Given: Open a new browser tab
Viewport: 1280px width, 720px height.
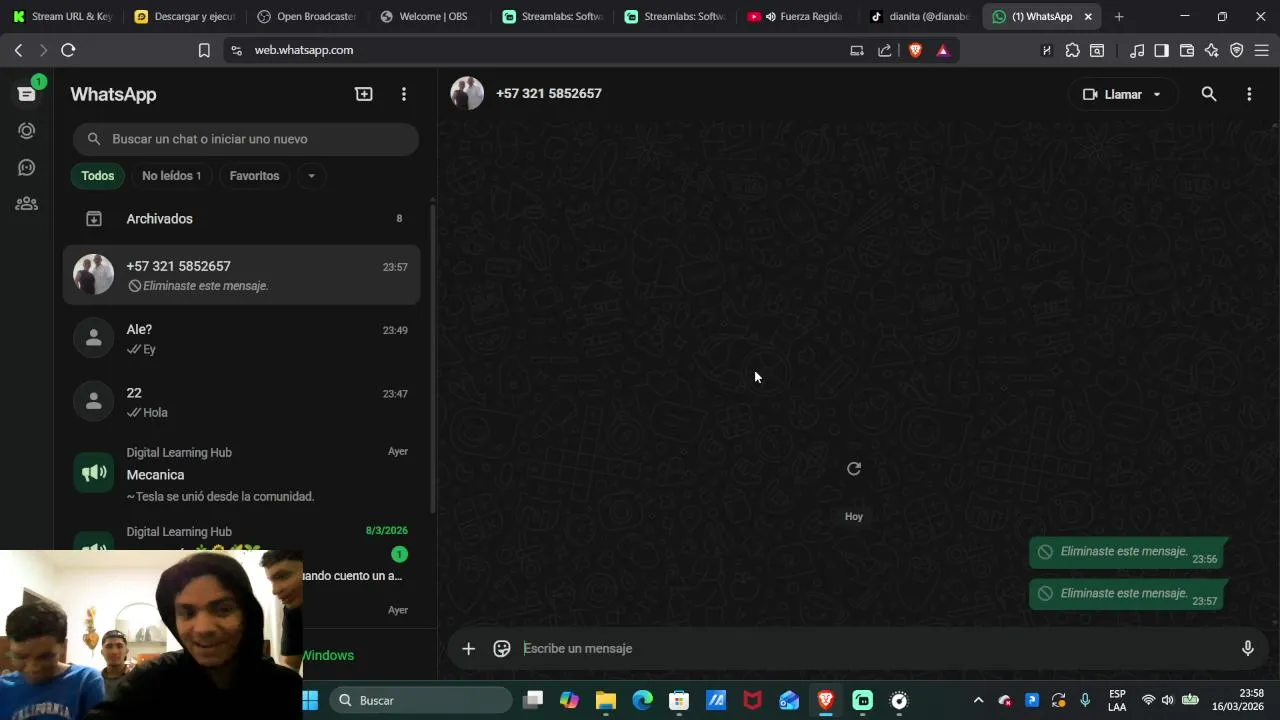Looking at the screenshot, I should [1119, 17].
